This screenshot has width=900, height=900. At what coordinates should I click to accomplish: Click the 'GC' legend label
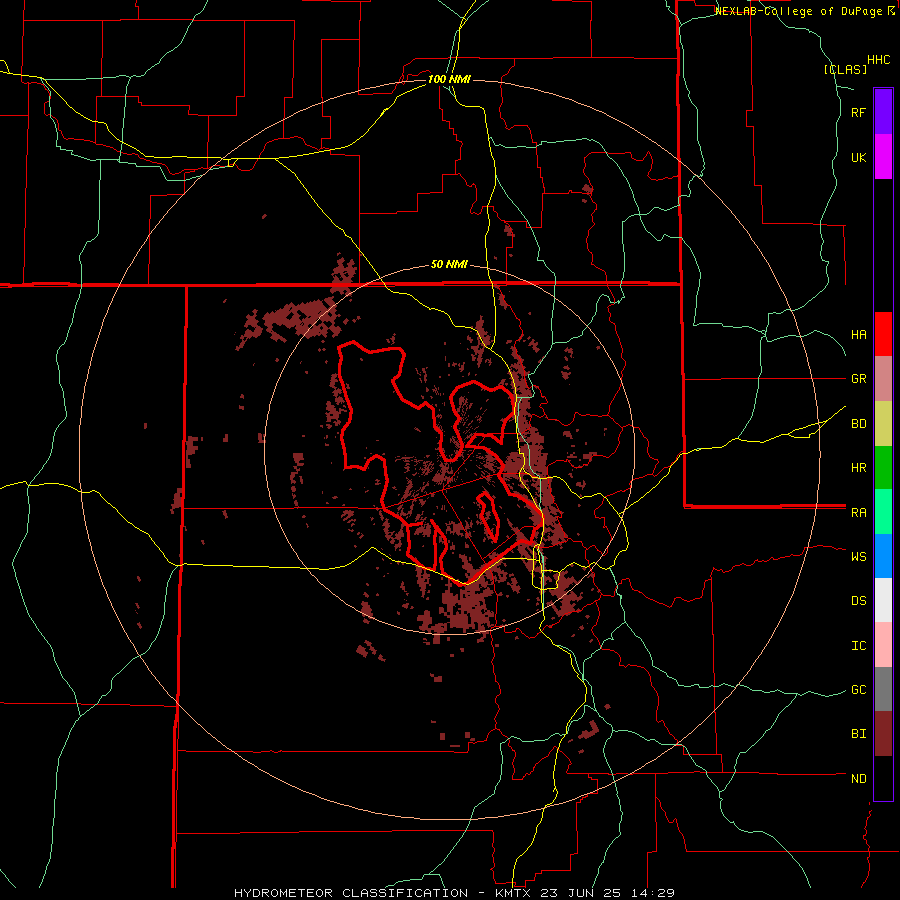click(858, 690)
